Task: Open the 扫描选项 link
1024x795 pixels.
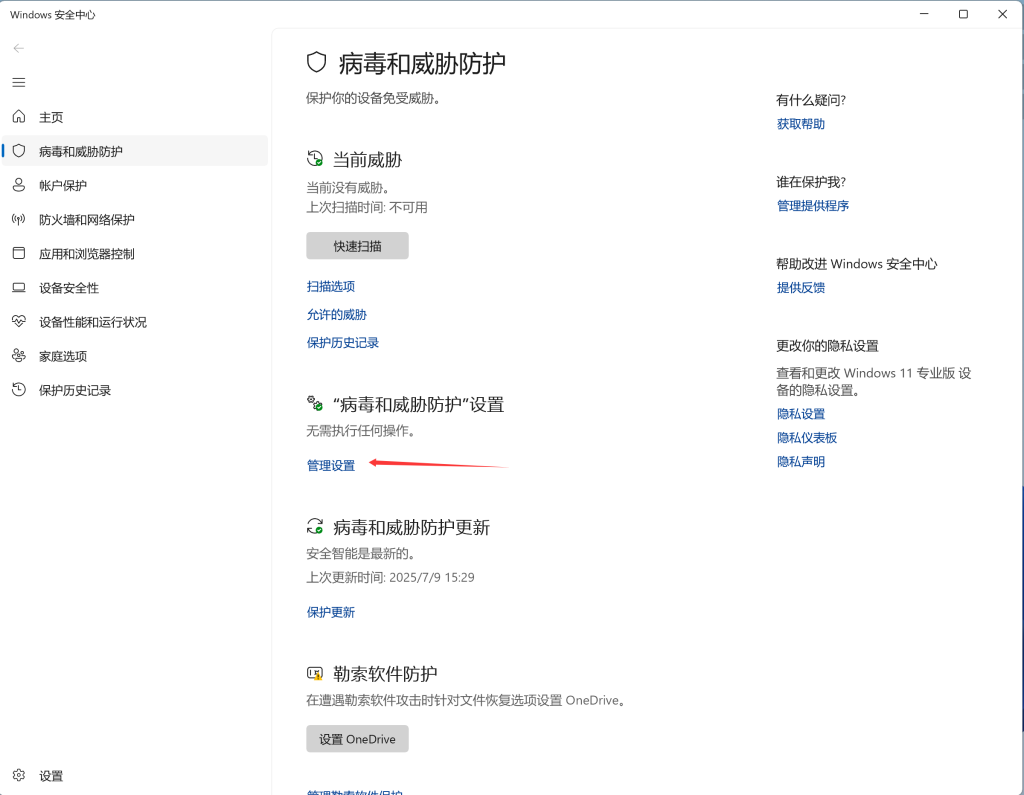Action: pos(331,286)
